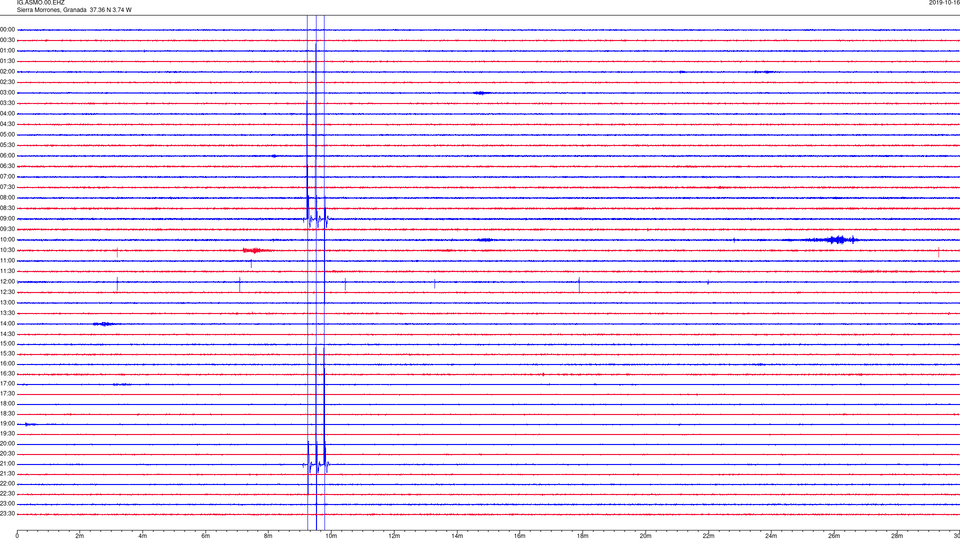Image resolution: width=960 pixels, height=540 pixels.
Task: Select the 22:00 row label
Action: tap(7, 484)
